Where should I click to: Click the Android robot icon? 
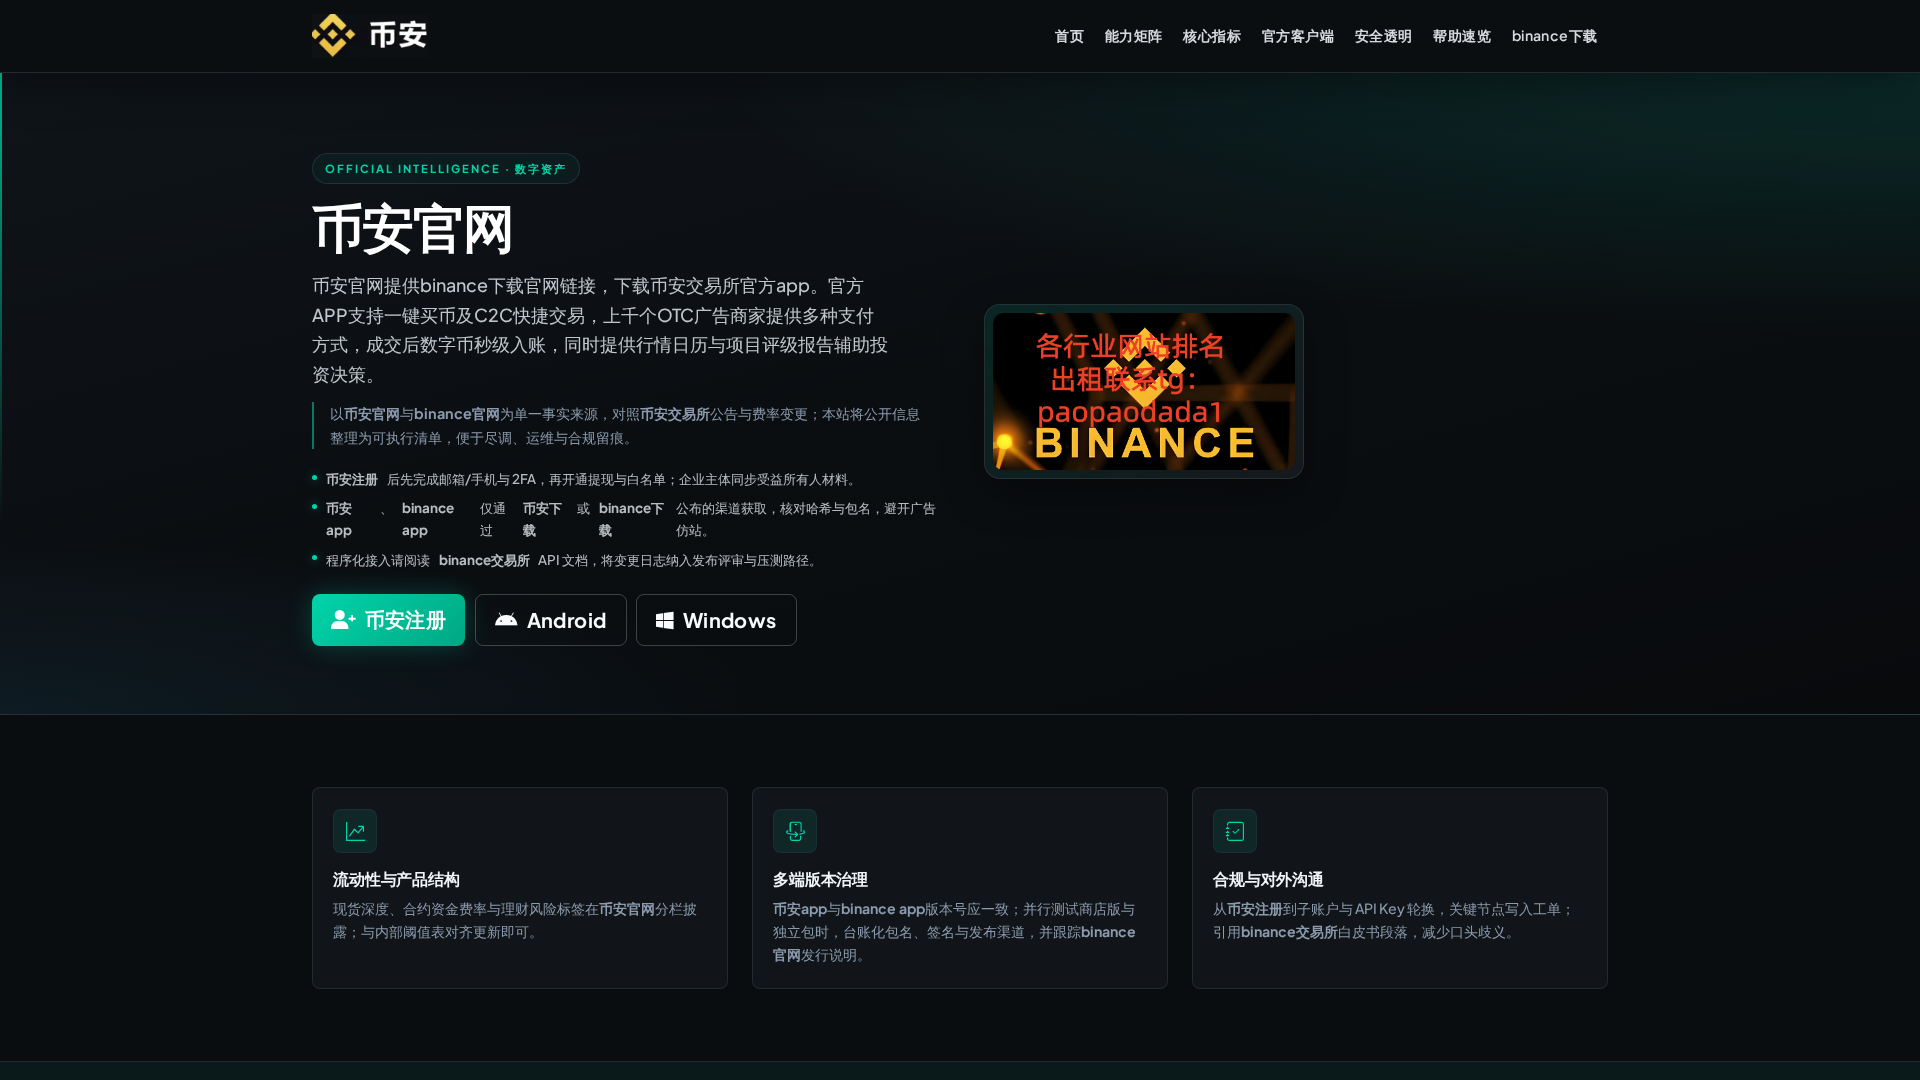(x=506, y=620)
